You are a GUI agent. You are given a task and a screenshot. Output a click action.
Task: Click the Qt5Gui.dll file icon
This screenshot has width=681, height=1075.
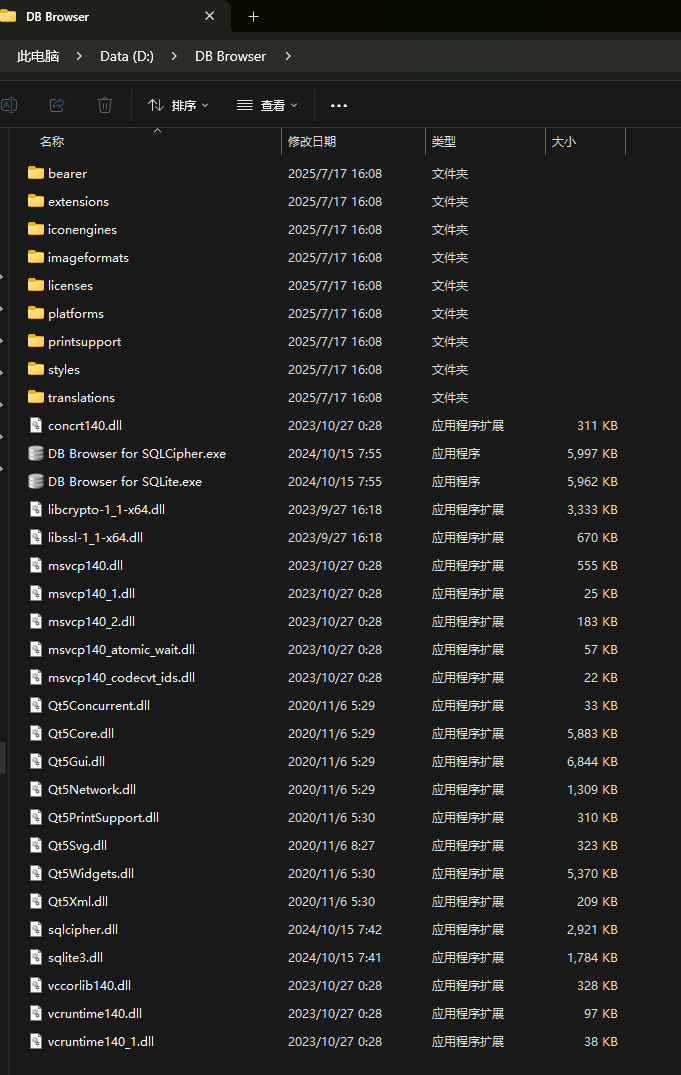36,761
